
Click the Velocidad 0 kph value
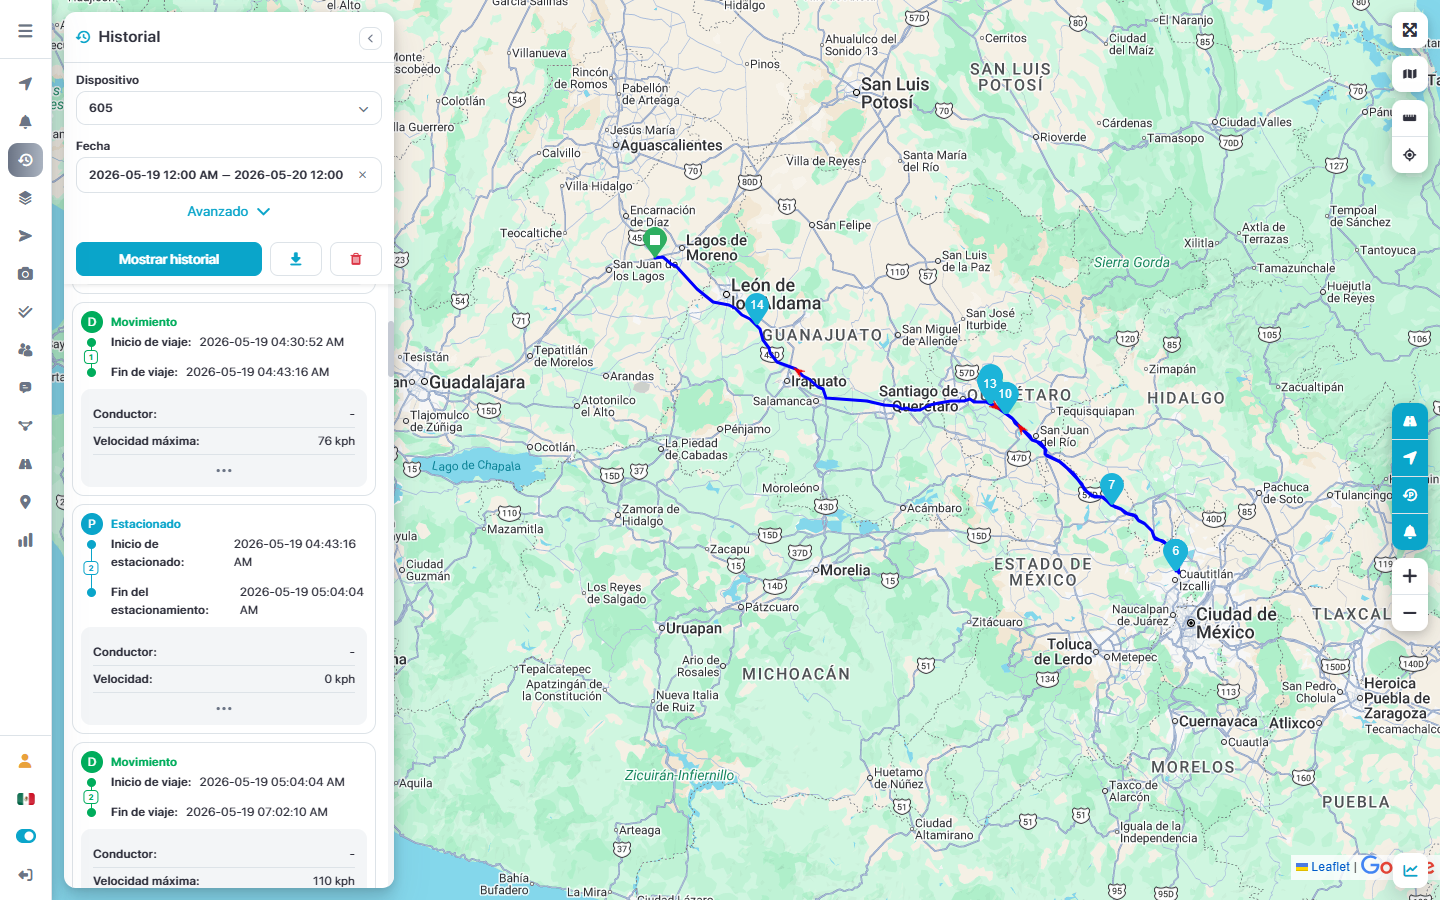coord(339,679)
